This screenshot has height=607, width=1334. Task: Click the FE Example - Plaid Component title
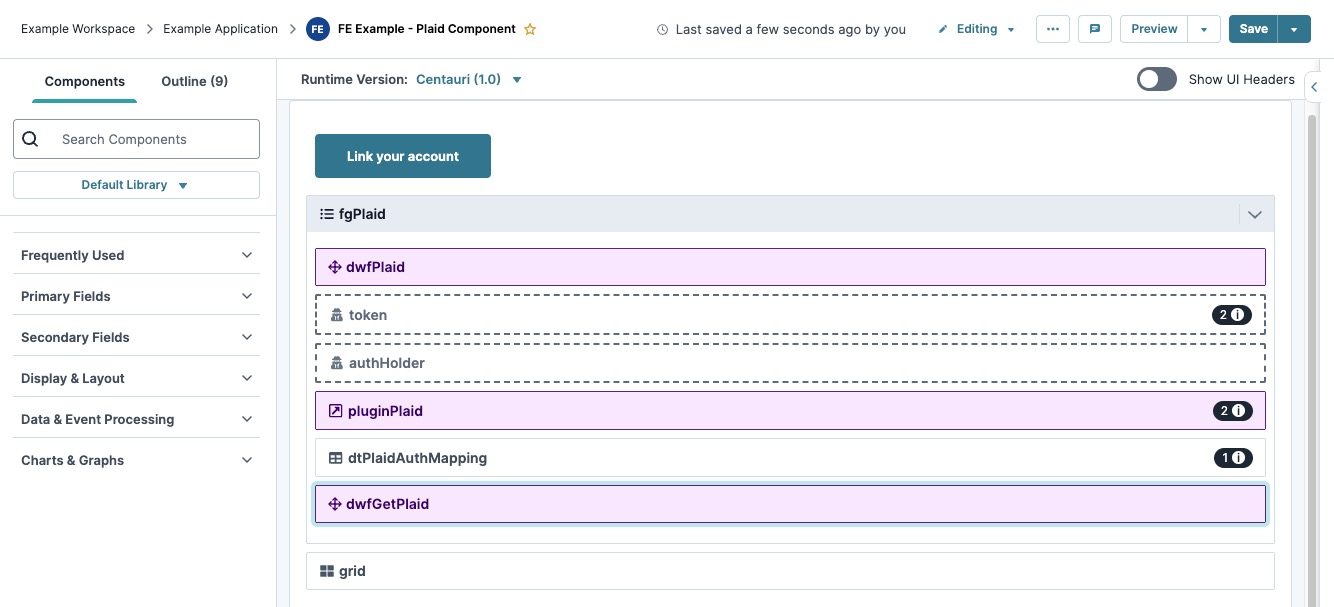[427, 29]
